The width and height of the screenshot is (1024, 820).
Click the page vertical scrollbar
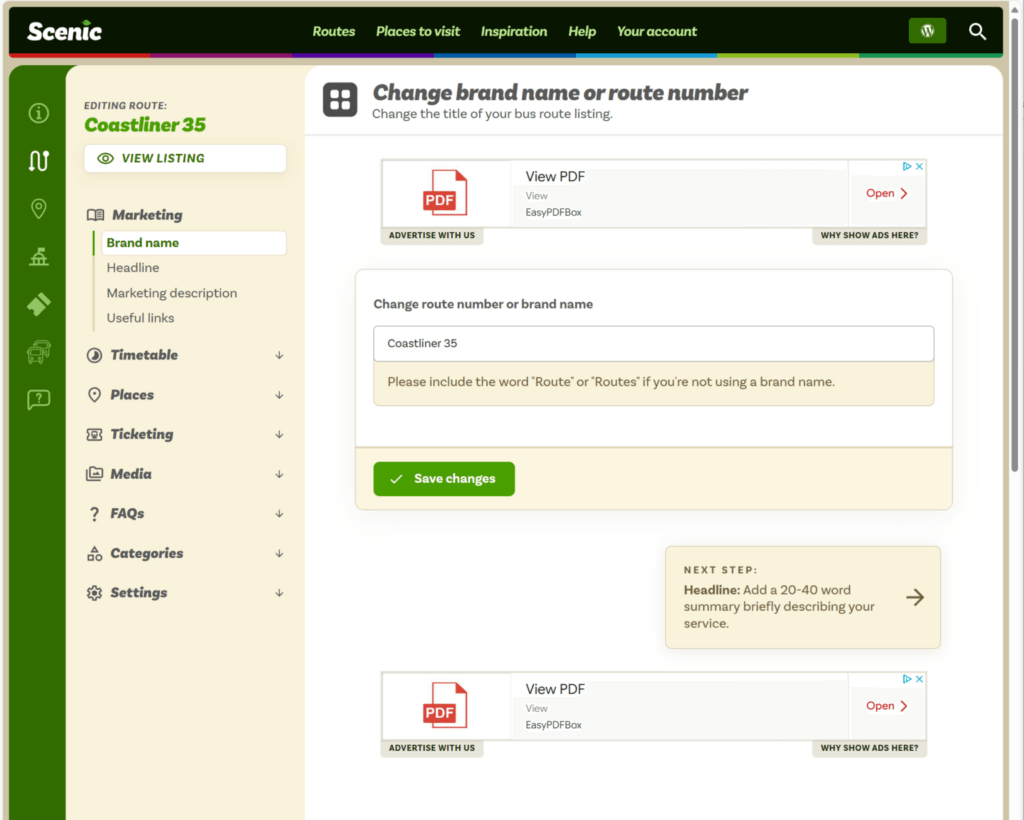pyautogui.click(x=1014, y=245)
